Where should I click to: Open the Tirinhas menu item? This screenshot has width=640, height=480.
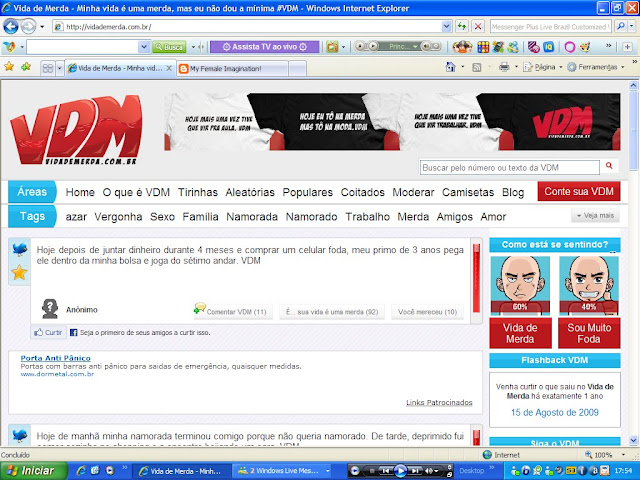coord(198,192)
